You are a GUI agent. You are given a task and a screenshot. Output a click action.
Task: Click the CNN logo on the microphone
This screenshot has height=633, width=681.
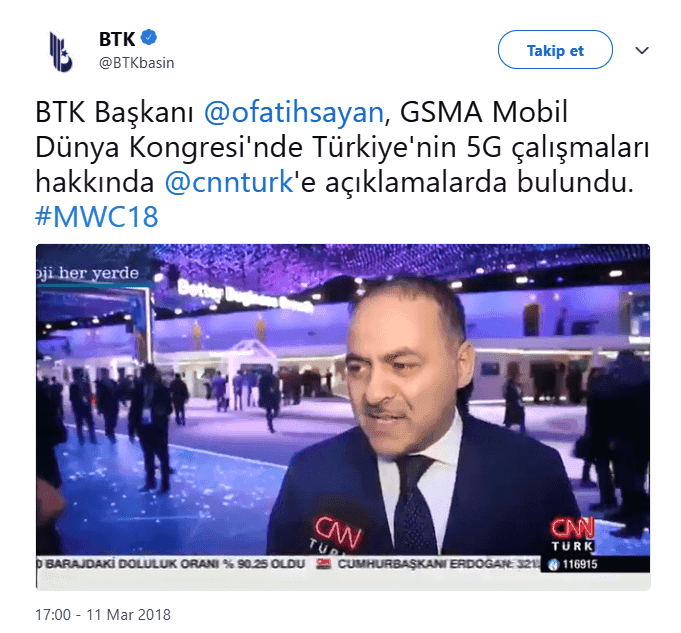[x=337, y=534]
